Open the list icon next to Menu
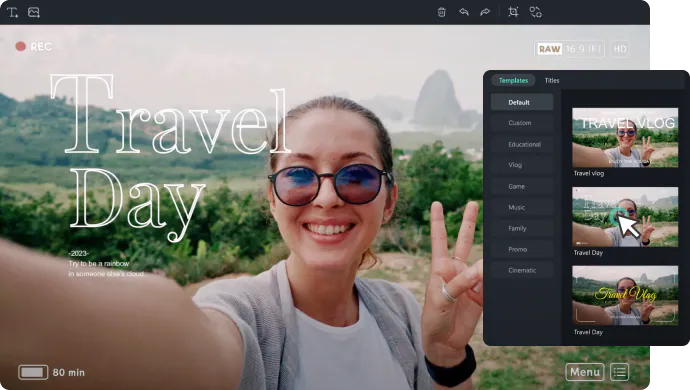The image size is (690, 390). click(620, 372)
